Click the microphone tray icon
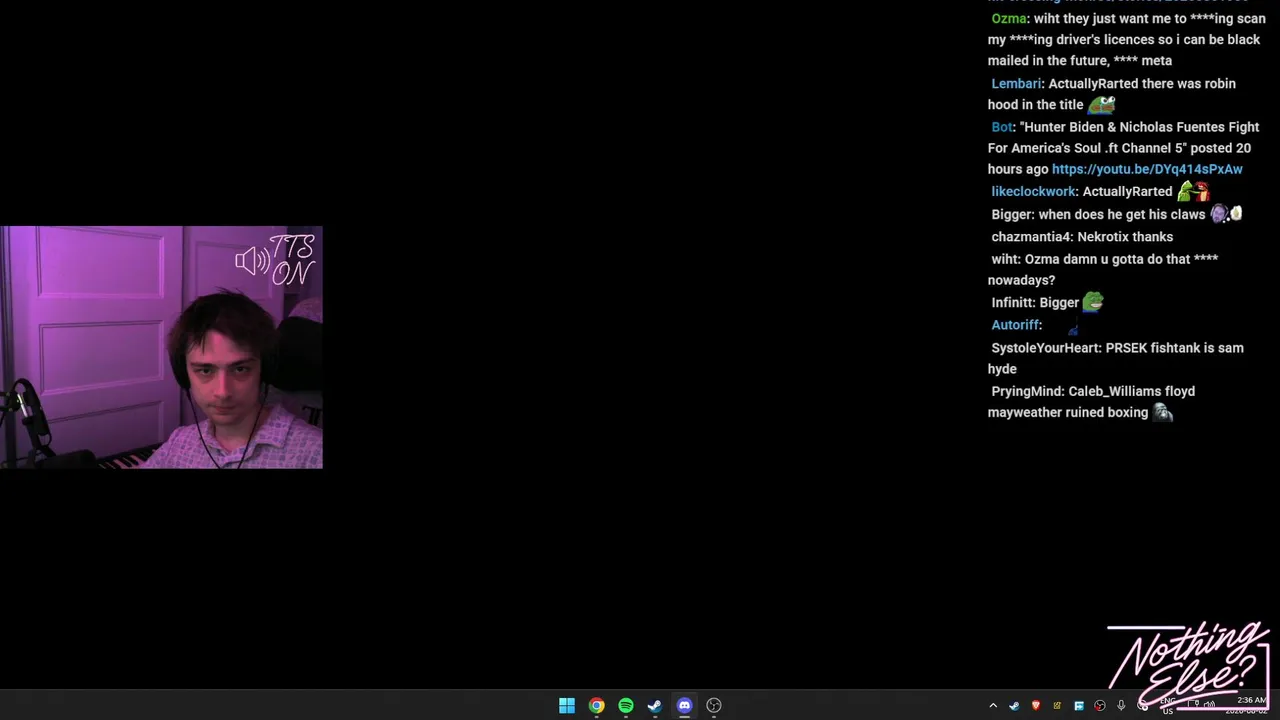The width and height of the screenshot is (1280, 720). tap(1121, 706)
